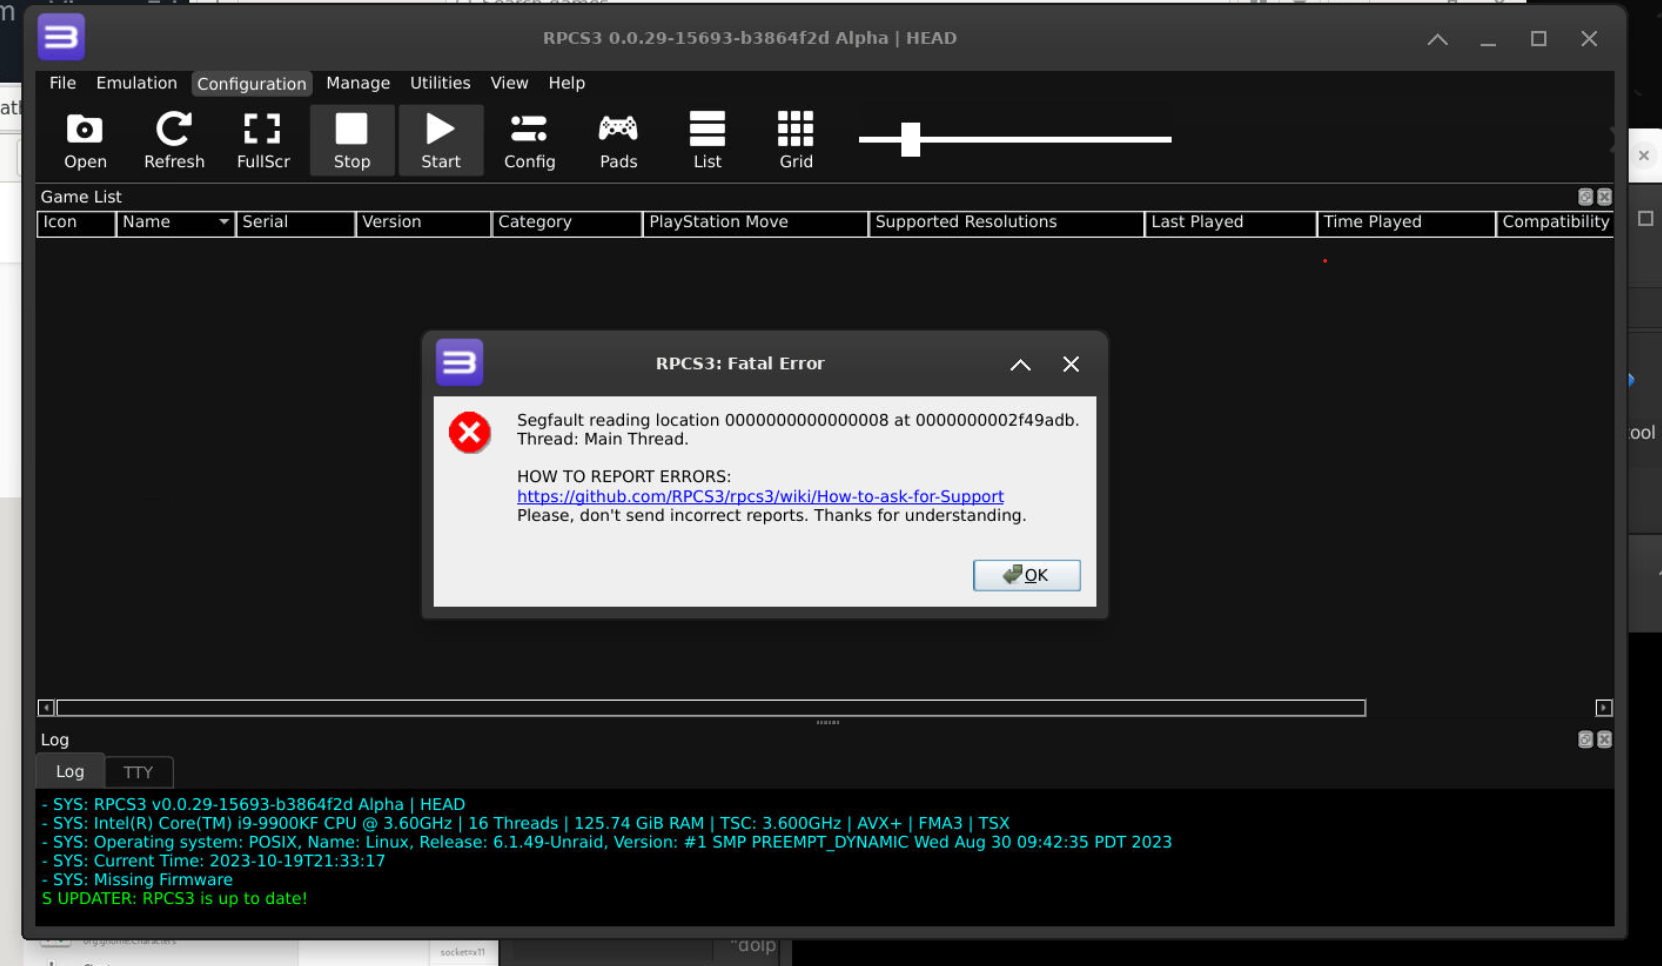Screen dimensions: 1662x966
Task: Dismiss the error dialog with OK
Action: (x=1026, y=575)
